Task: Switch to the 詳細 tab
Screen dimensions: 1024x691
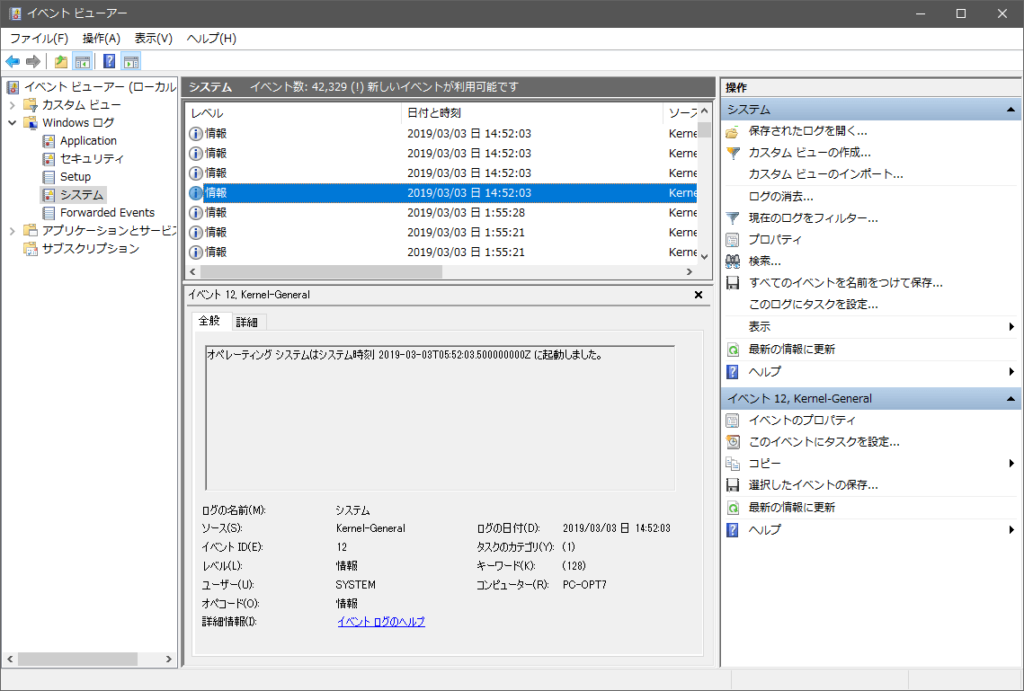Action: [x=247, y=322]
